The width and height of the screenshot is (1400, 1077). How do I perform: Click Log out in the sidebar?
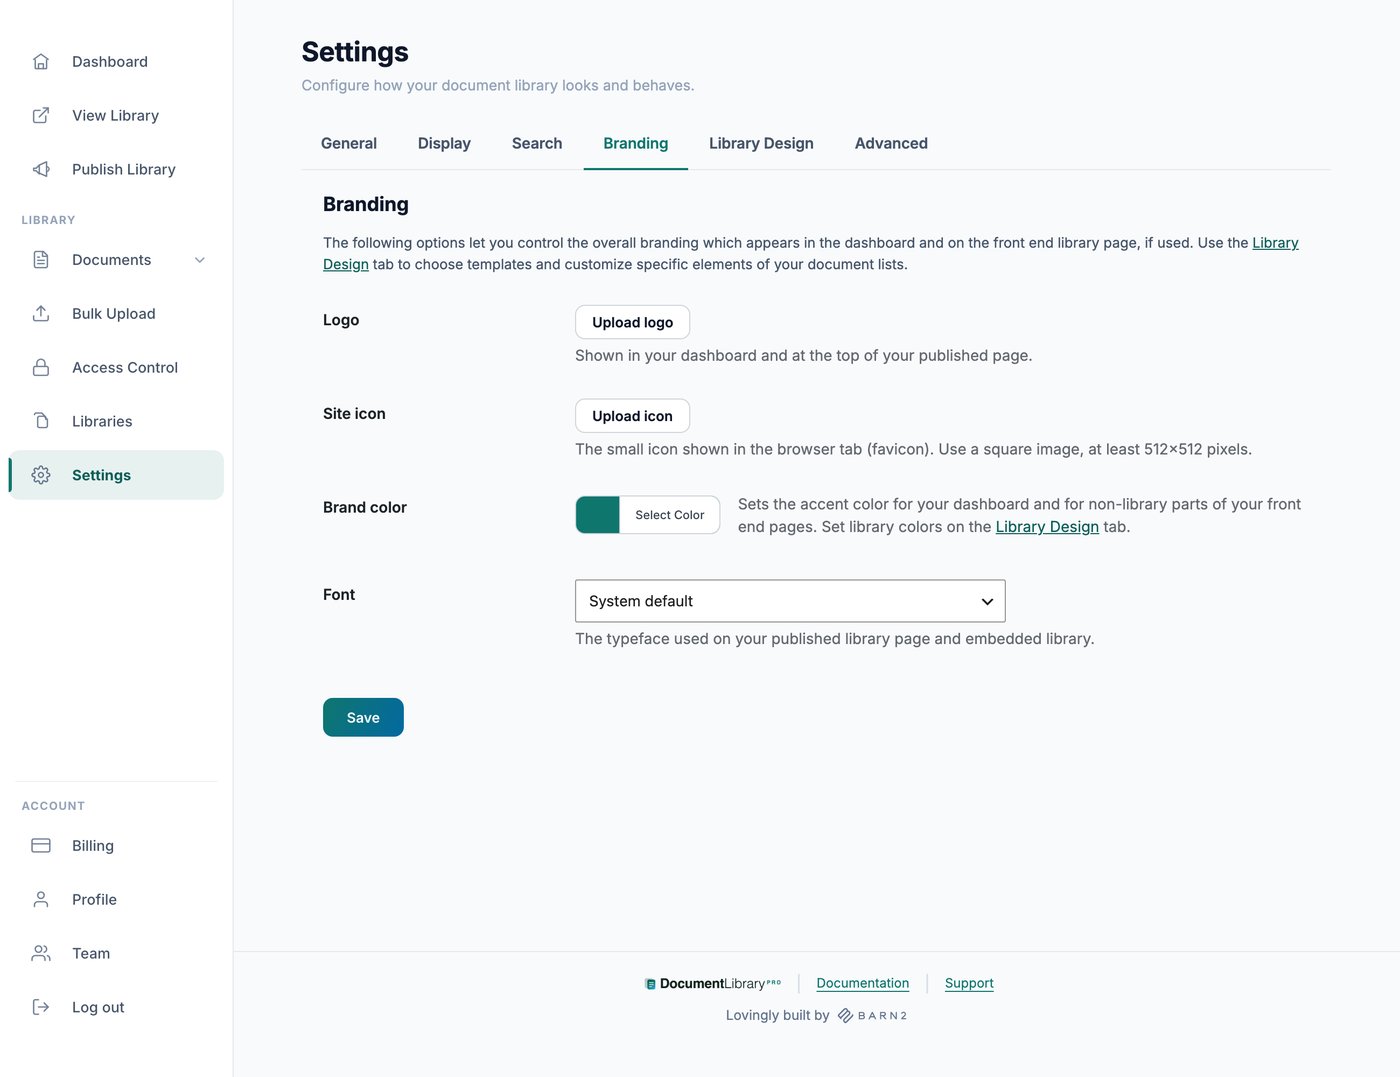(116, 1008)
